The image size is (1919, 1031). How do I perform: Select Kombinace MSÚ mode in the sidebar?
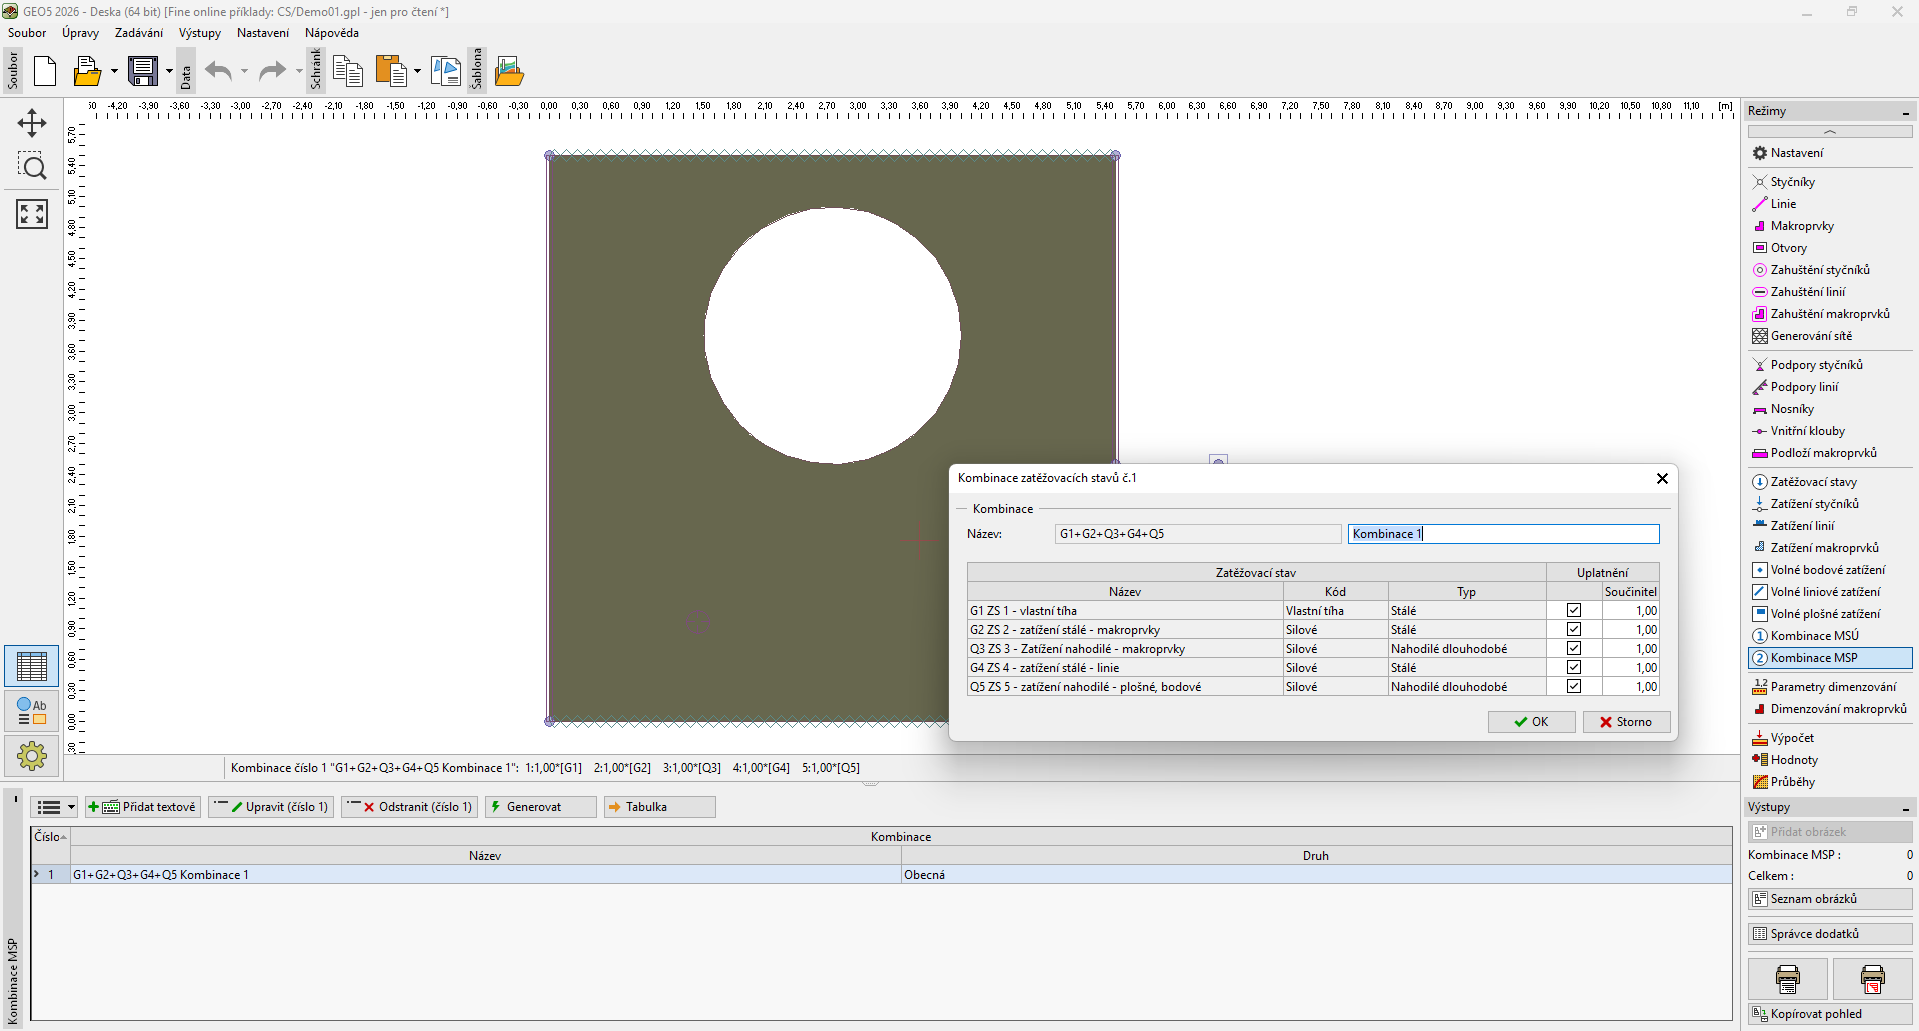point(1814,636)
